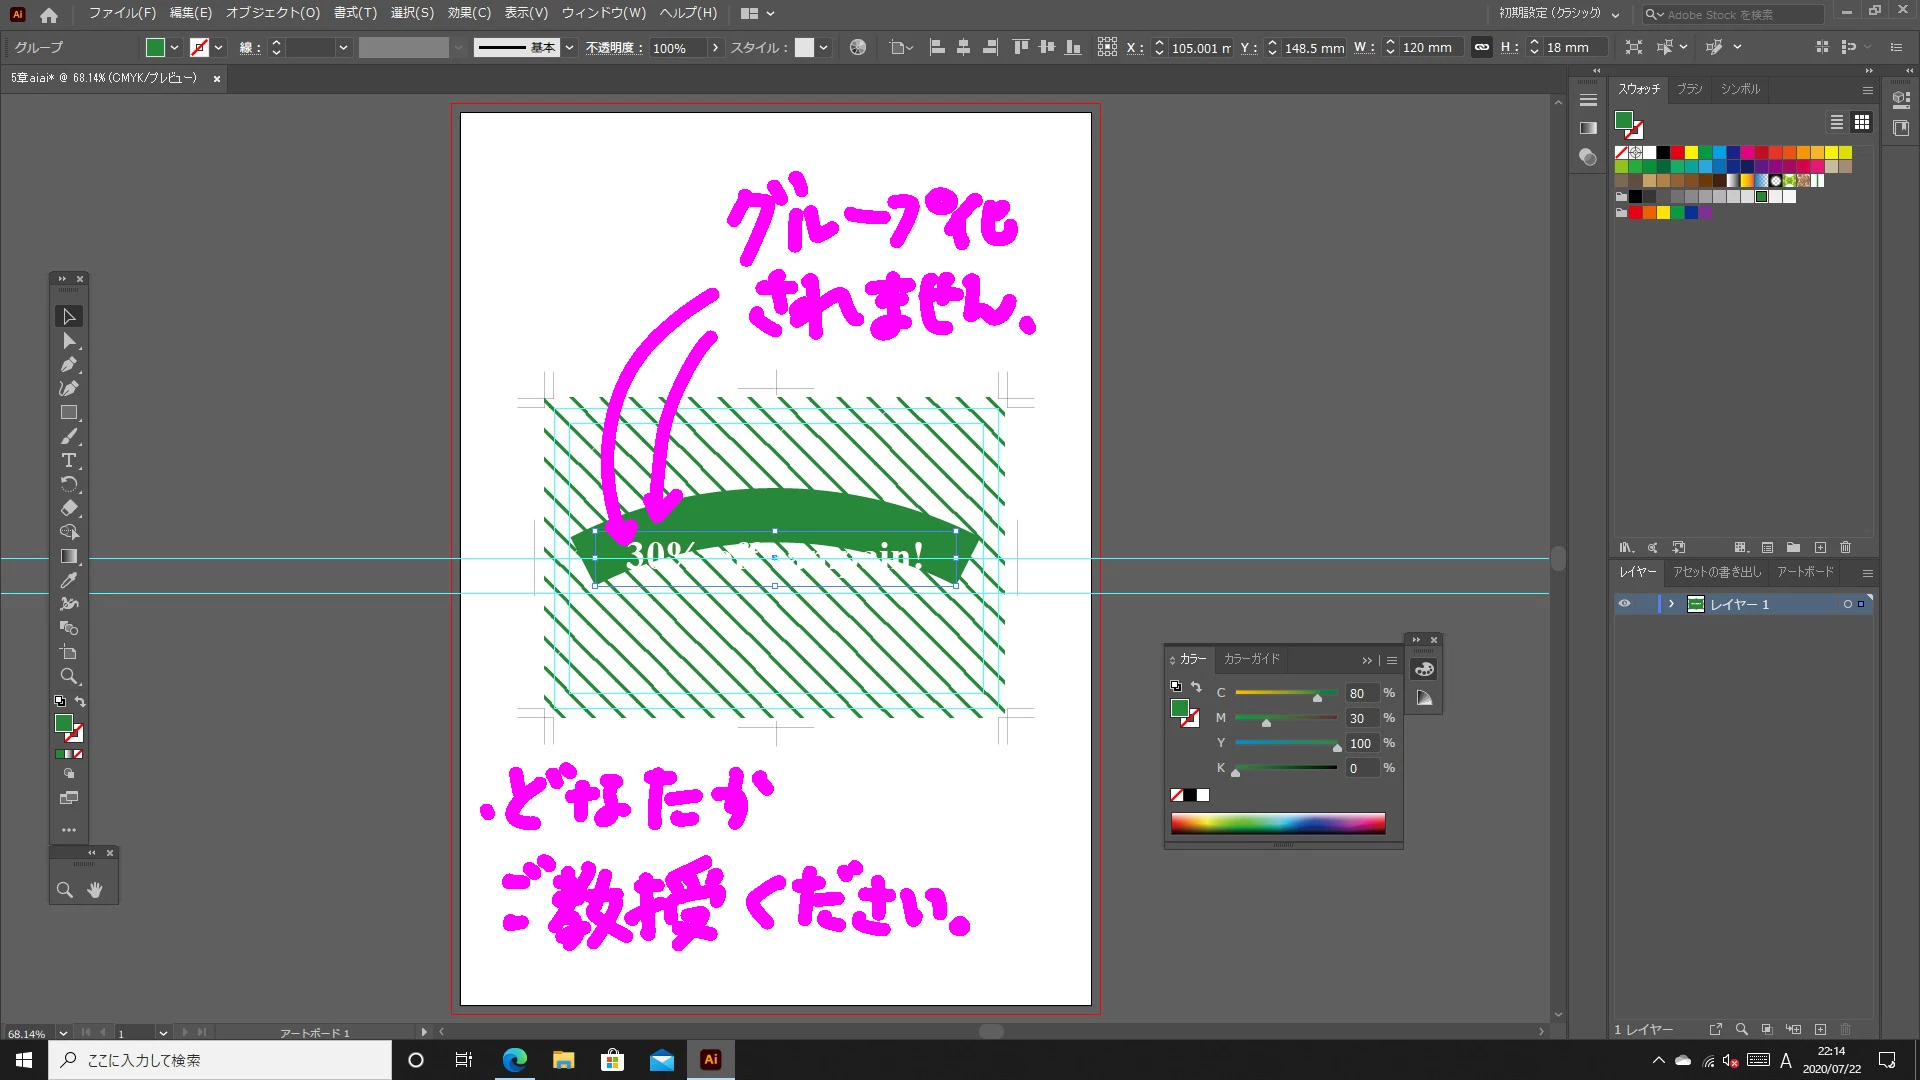Click the CMYK color spectrum bar
The image size is (1920, 1080).
1277,823
